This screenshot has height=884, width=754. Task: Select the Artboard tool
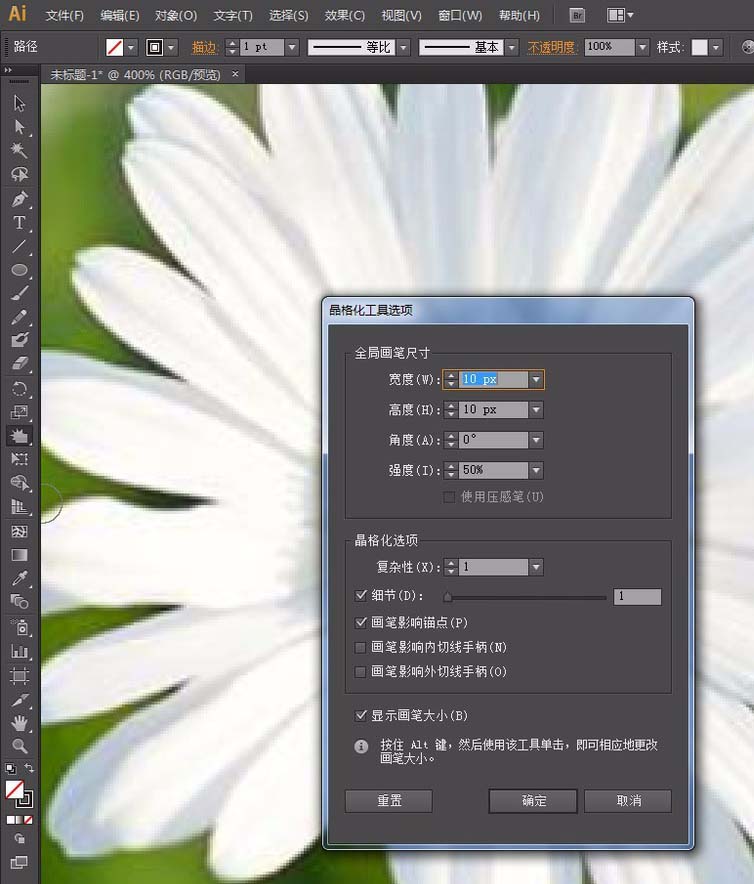coord(19,675)
